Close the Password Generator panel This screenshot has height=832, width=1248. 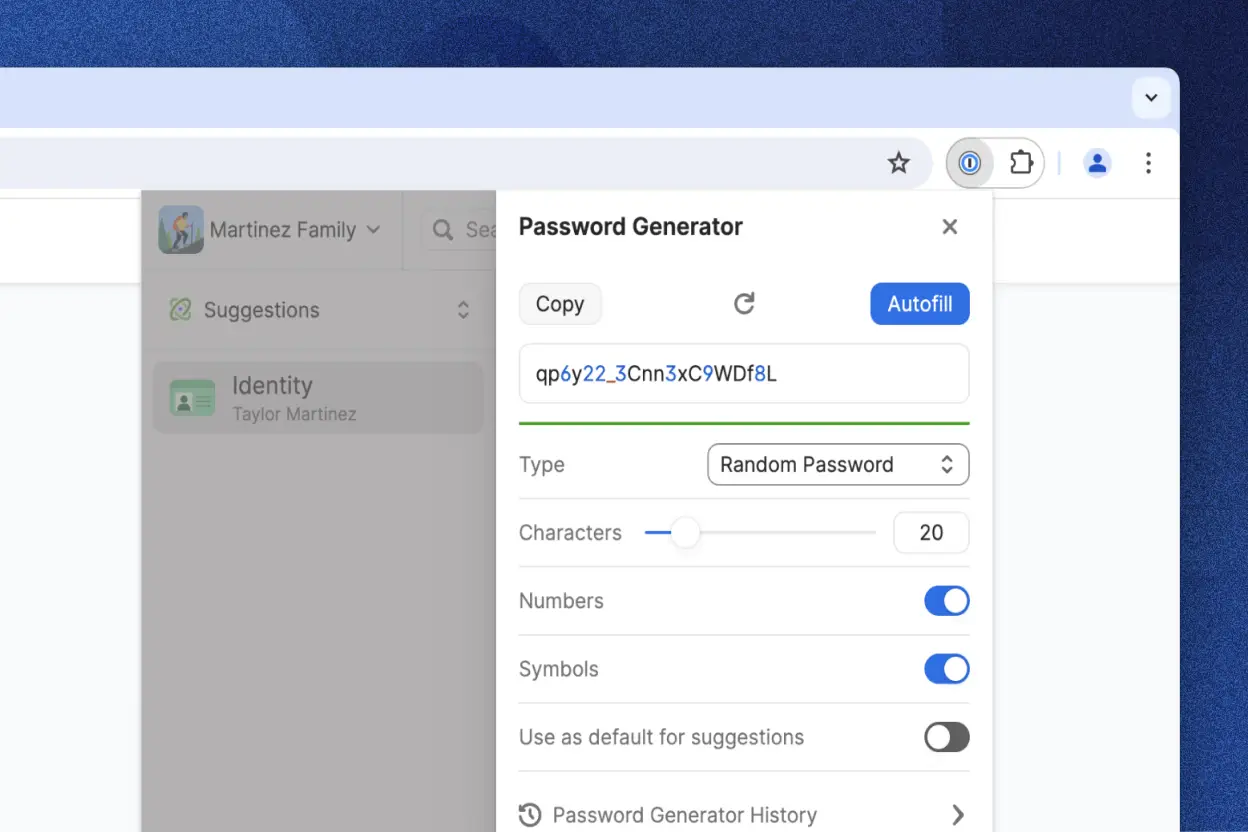coord(950,227)
